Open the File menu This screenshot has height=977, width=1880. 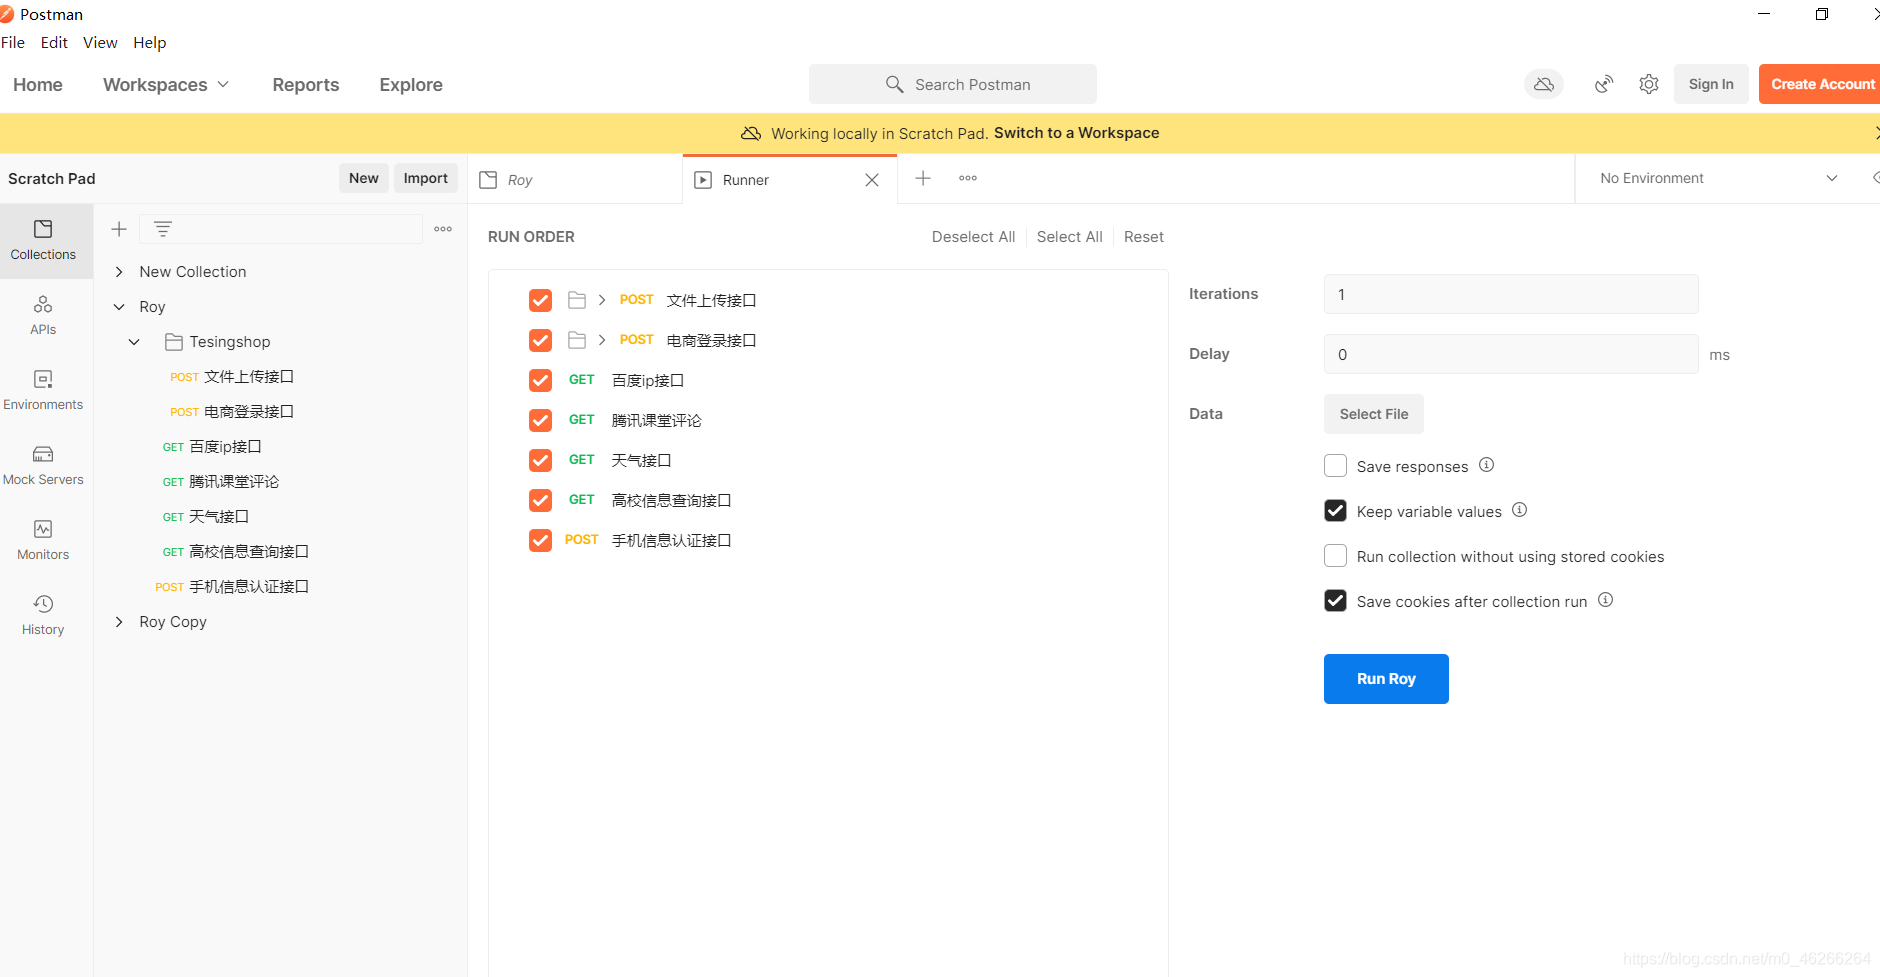point(13,42)
